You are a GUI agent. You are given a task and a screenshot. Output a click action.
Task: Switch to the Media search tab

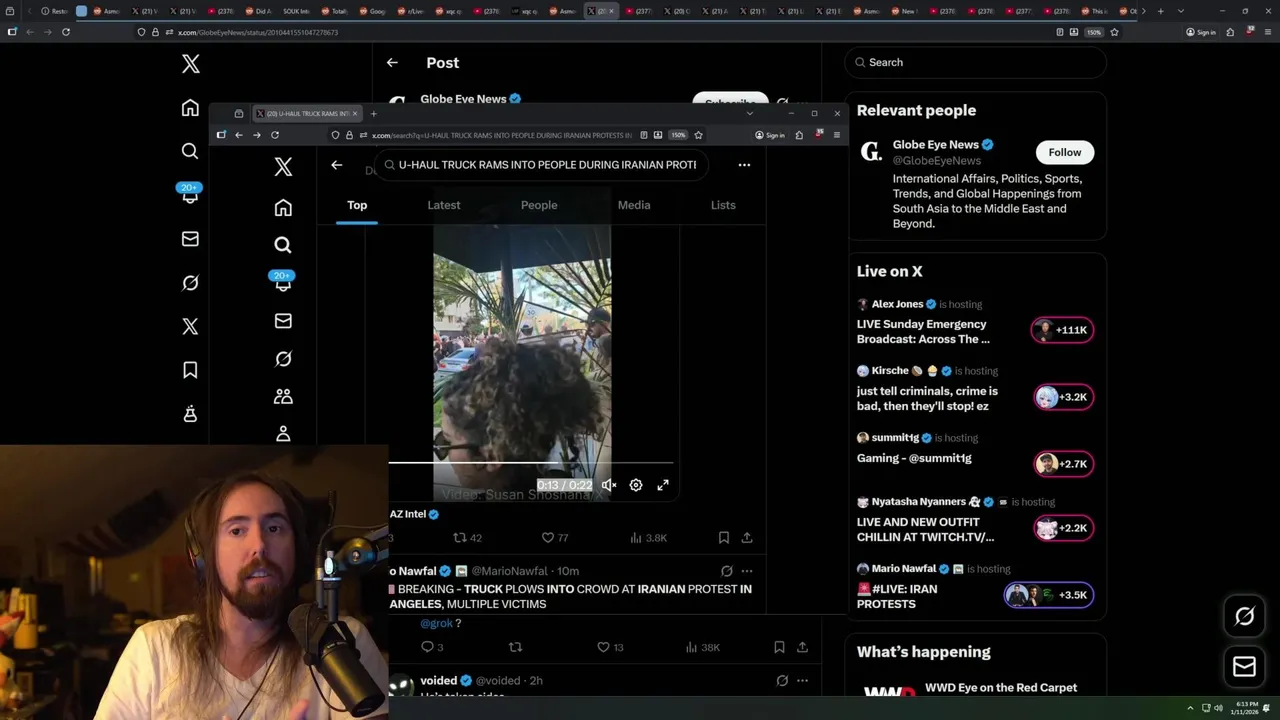(x=634, y=205)
